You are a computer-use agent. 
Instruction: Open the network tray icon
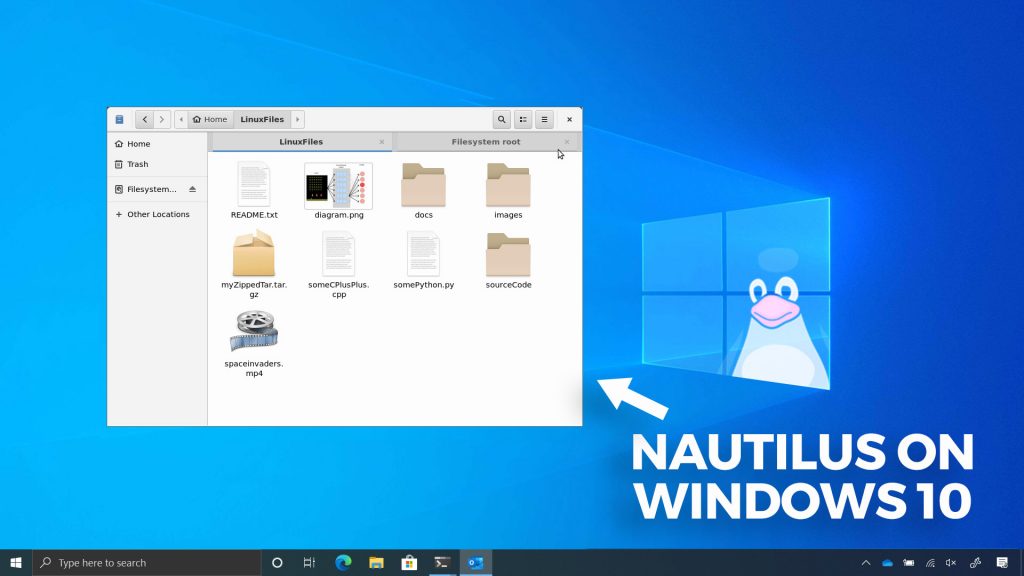930,562
